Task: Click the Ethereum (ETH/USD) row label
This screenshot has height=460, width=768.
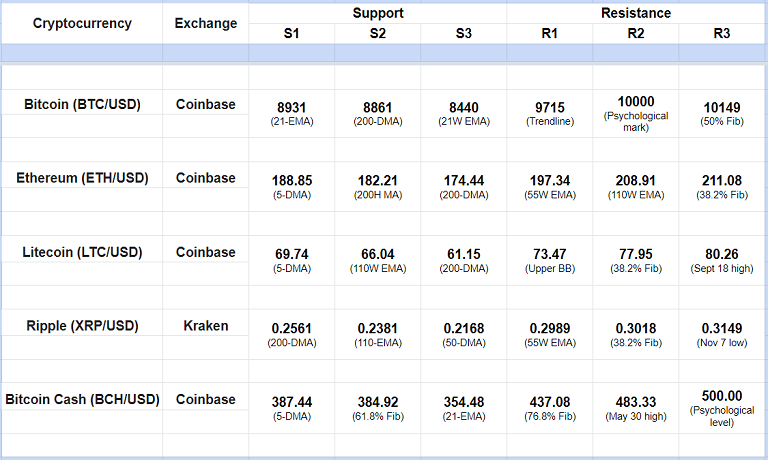Action: (x=81, y=178)
